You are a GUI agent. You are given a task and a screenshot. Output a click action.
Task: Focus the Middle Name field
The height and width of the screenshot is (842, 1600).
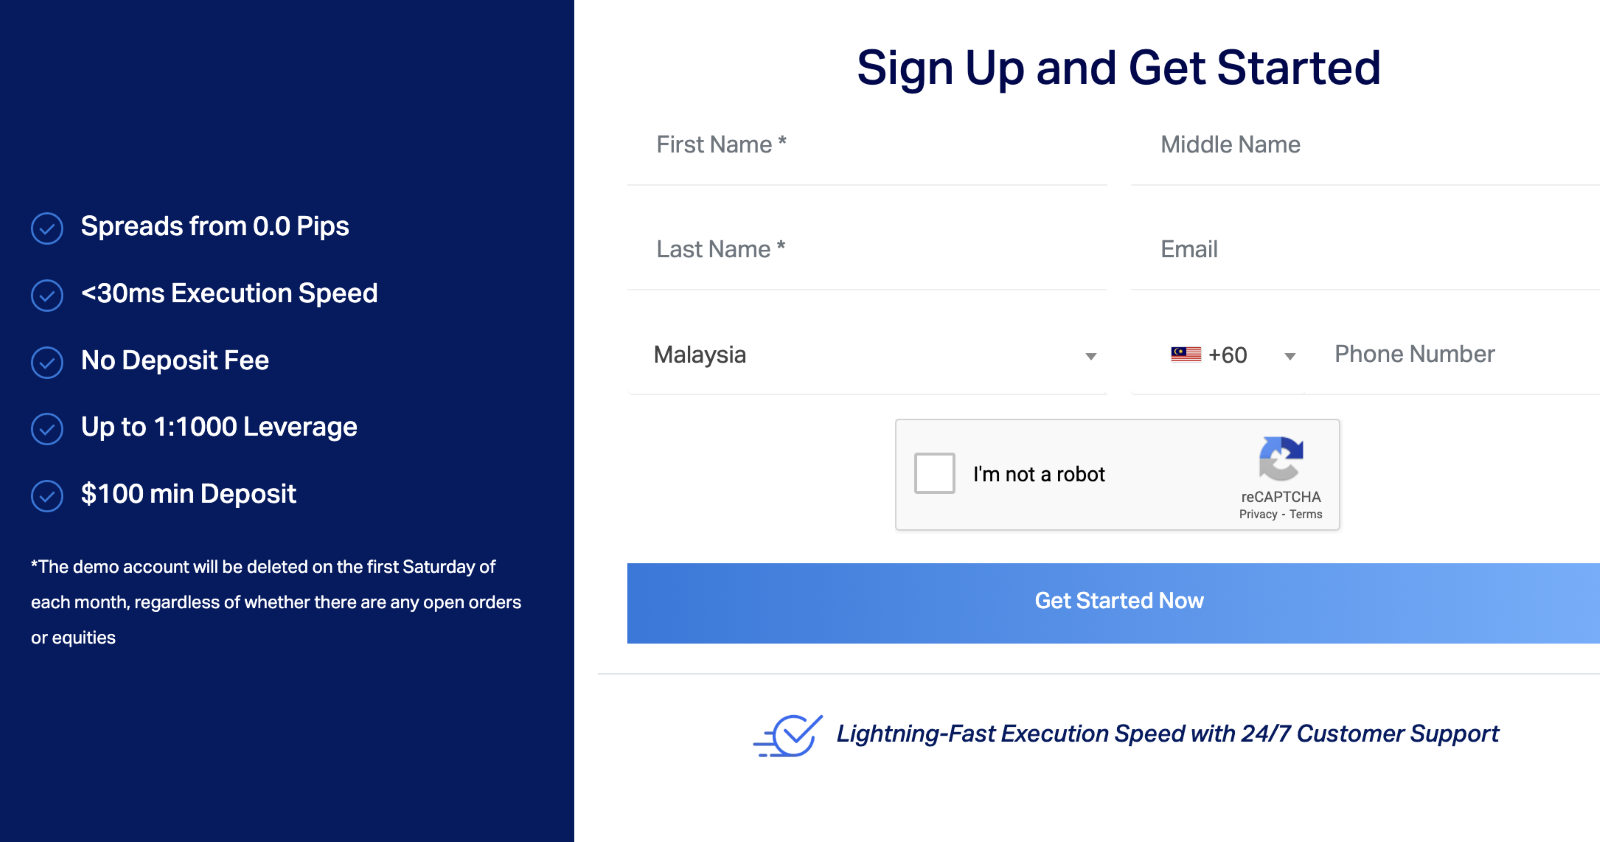(1365, 146)
